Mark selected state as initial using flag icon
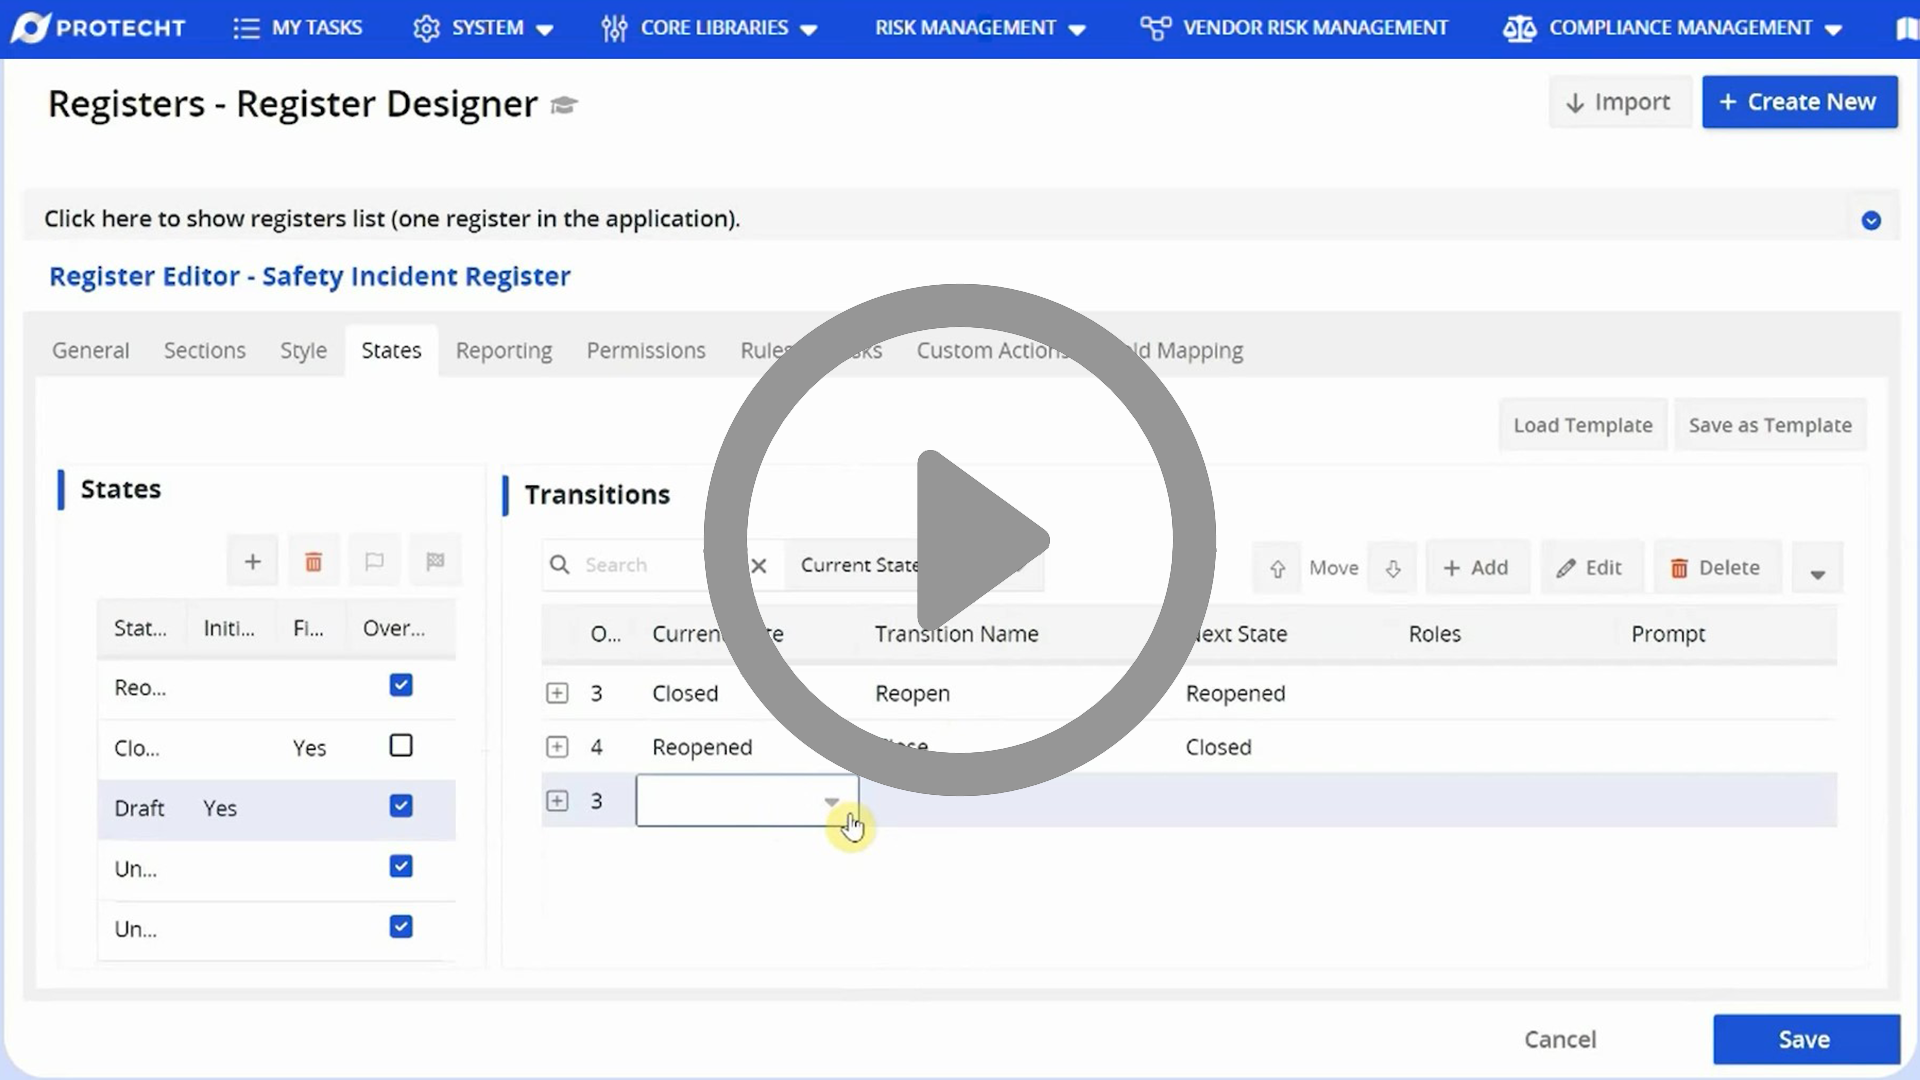The width and height of the screenshot is (1920, 1080). click(374, 560)
